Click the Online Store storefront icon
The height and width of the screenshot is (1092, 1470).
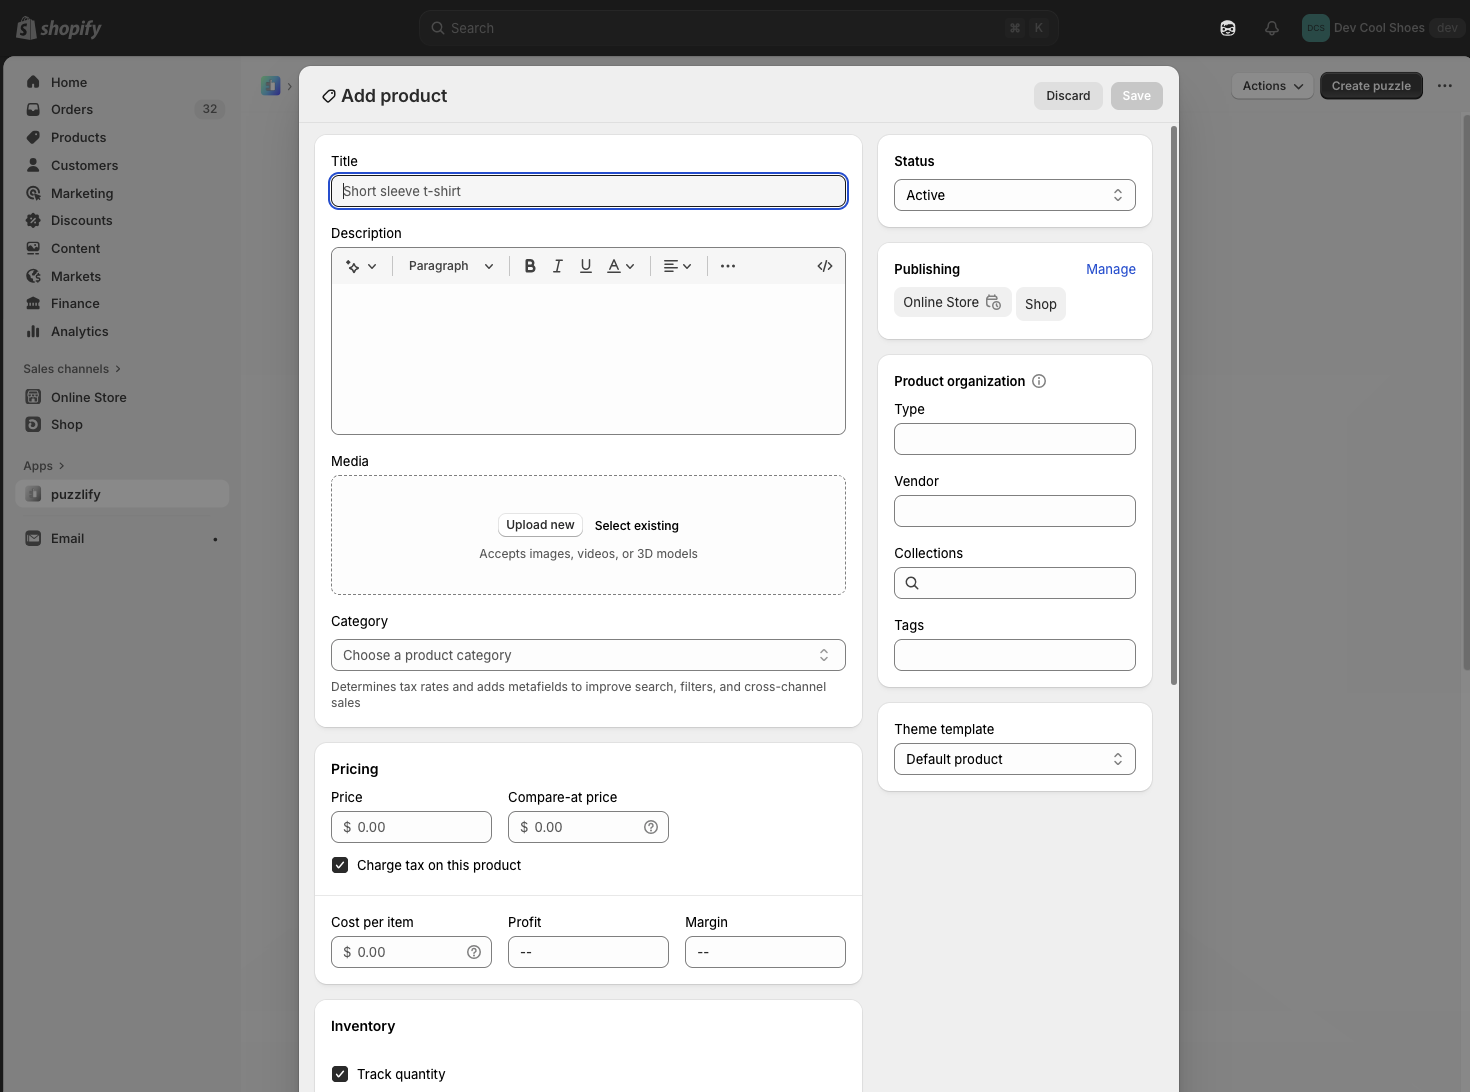(x=33, y=397)
